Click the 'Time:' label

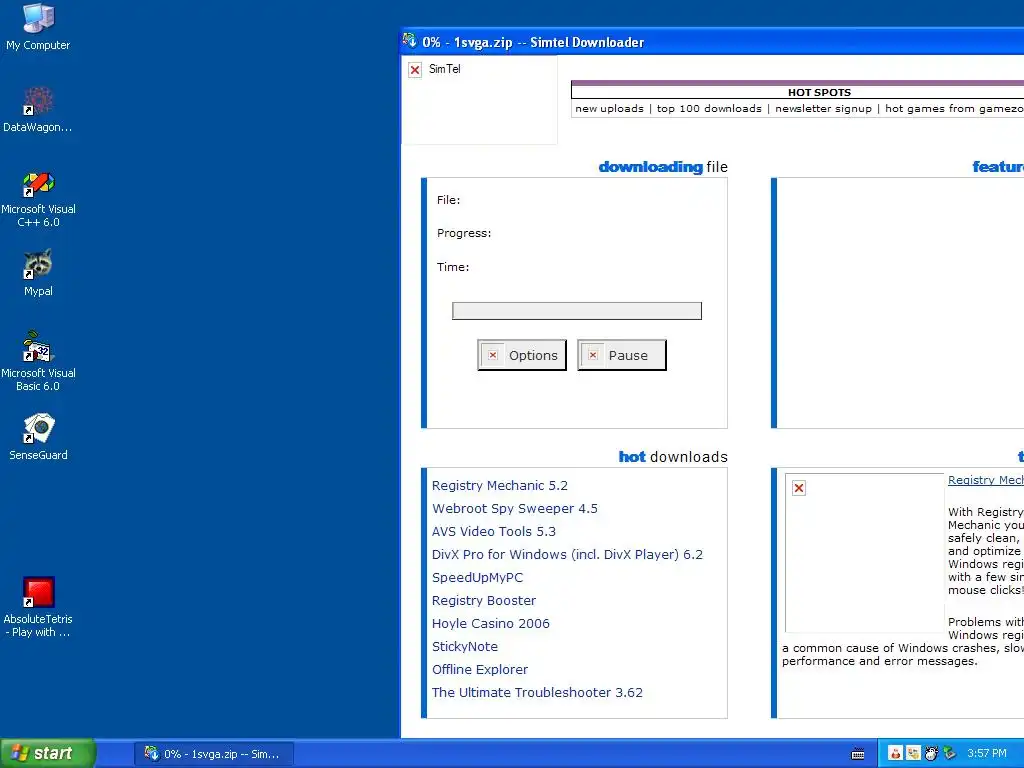(453, 267)
